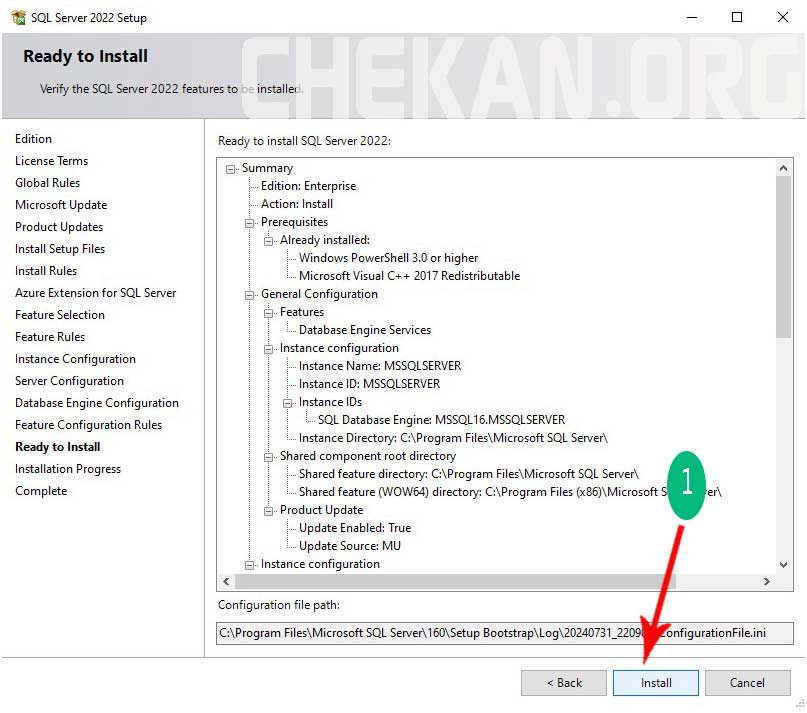Open Feature Selection step in sidebar
Screen dimensions: 807x713
pos(60,315)
